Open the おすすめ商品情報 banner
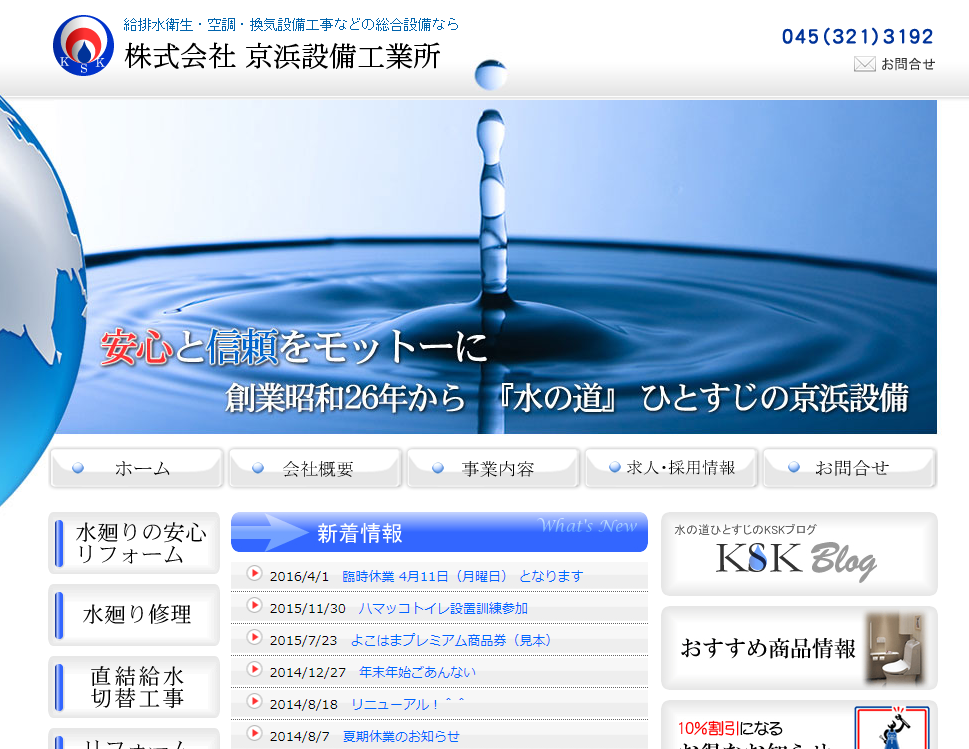The image size is (969, 749). click(799, 648)
